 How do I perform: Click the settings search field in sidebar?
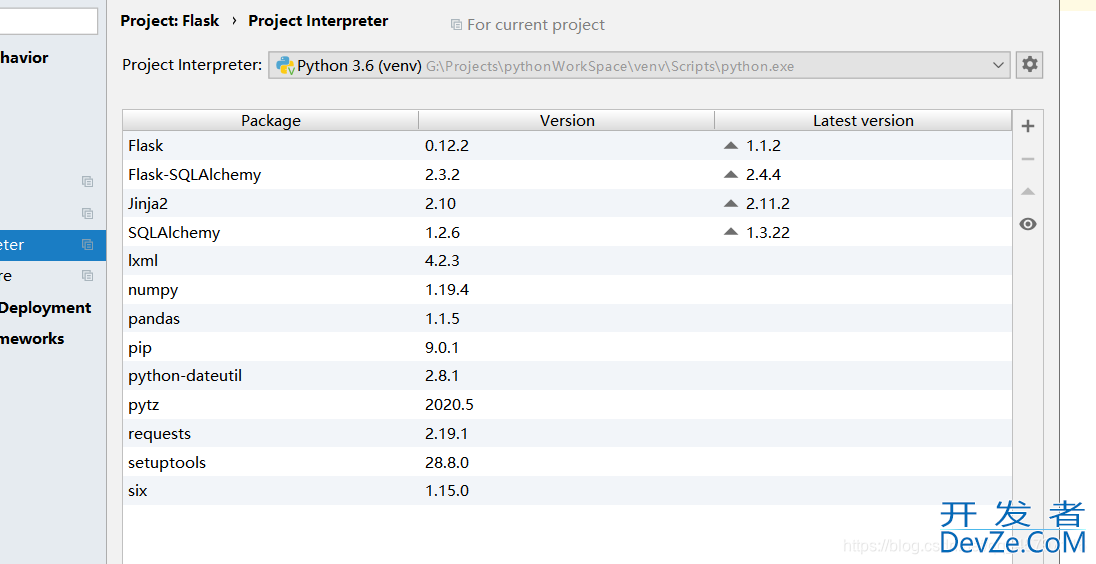[48, 21]
